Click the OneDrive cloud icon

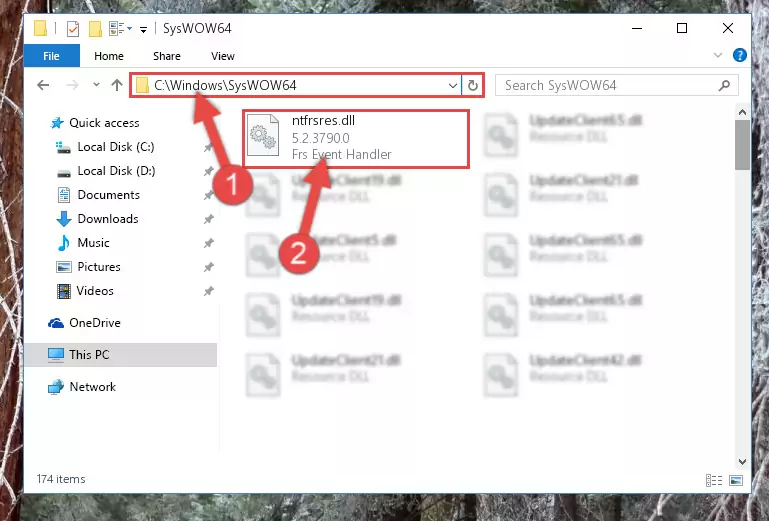pyautogui.click(x=56, y=323)
